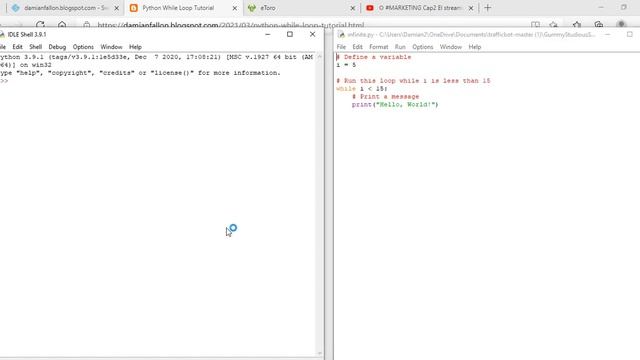Open Edit menu in IDLE Shell
This screenshot has width=640, height=360.
[x=17, y=47]
